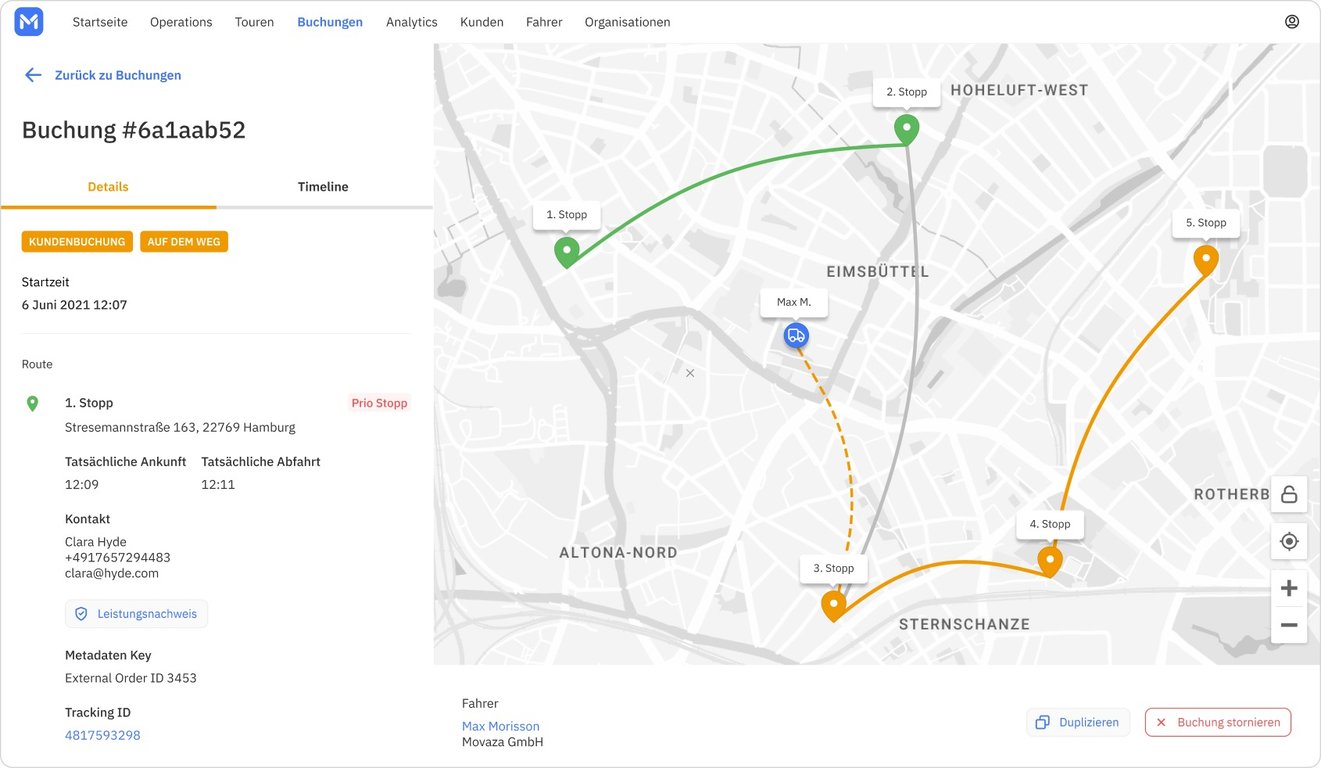Click actual departure time 12:11
Image resolution: width=1321 pixels, height=768 pixels.
point(218,485)
